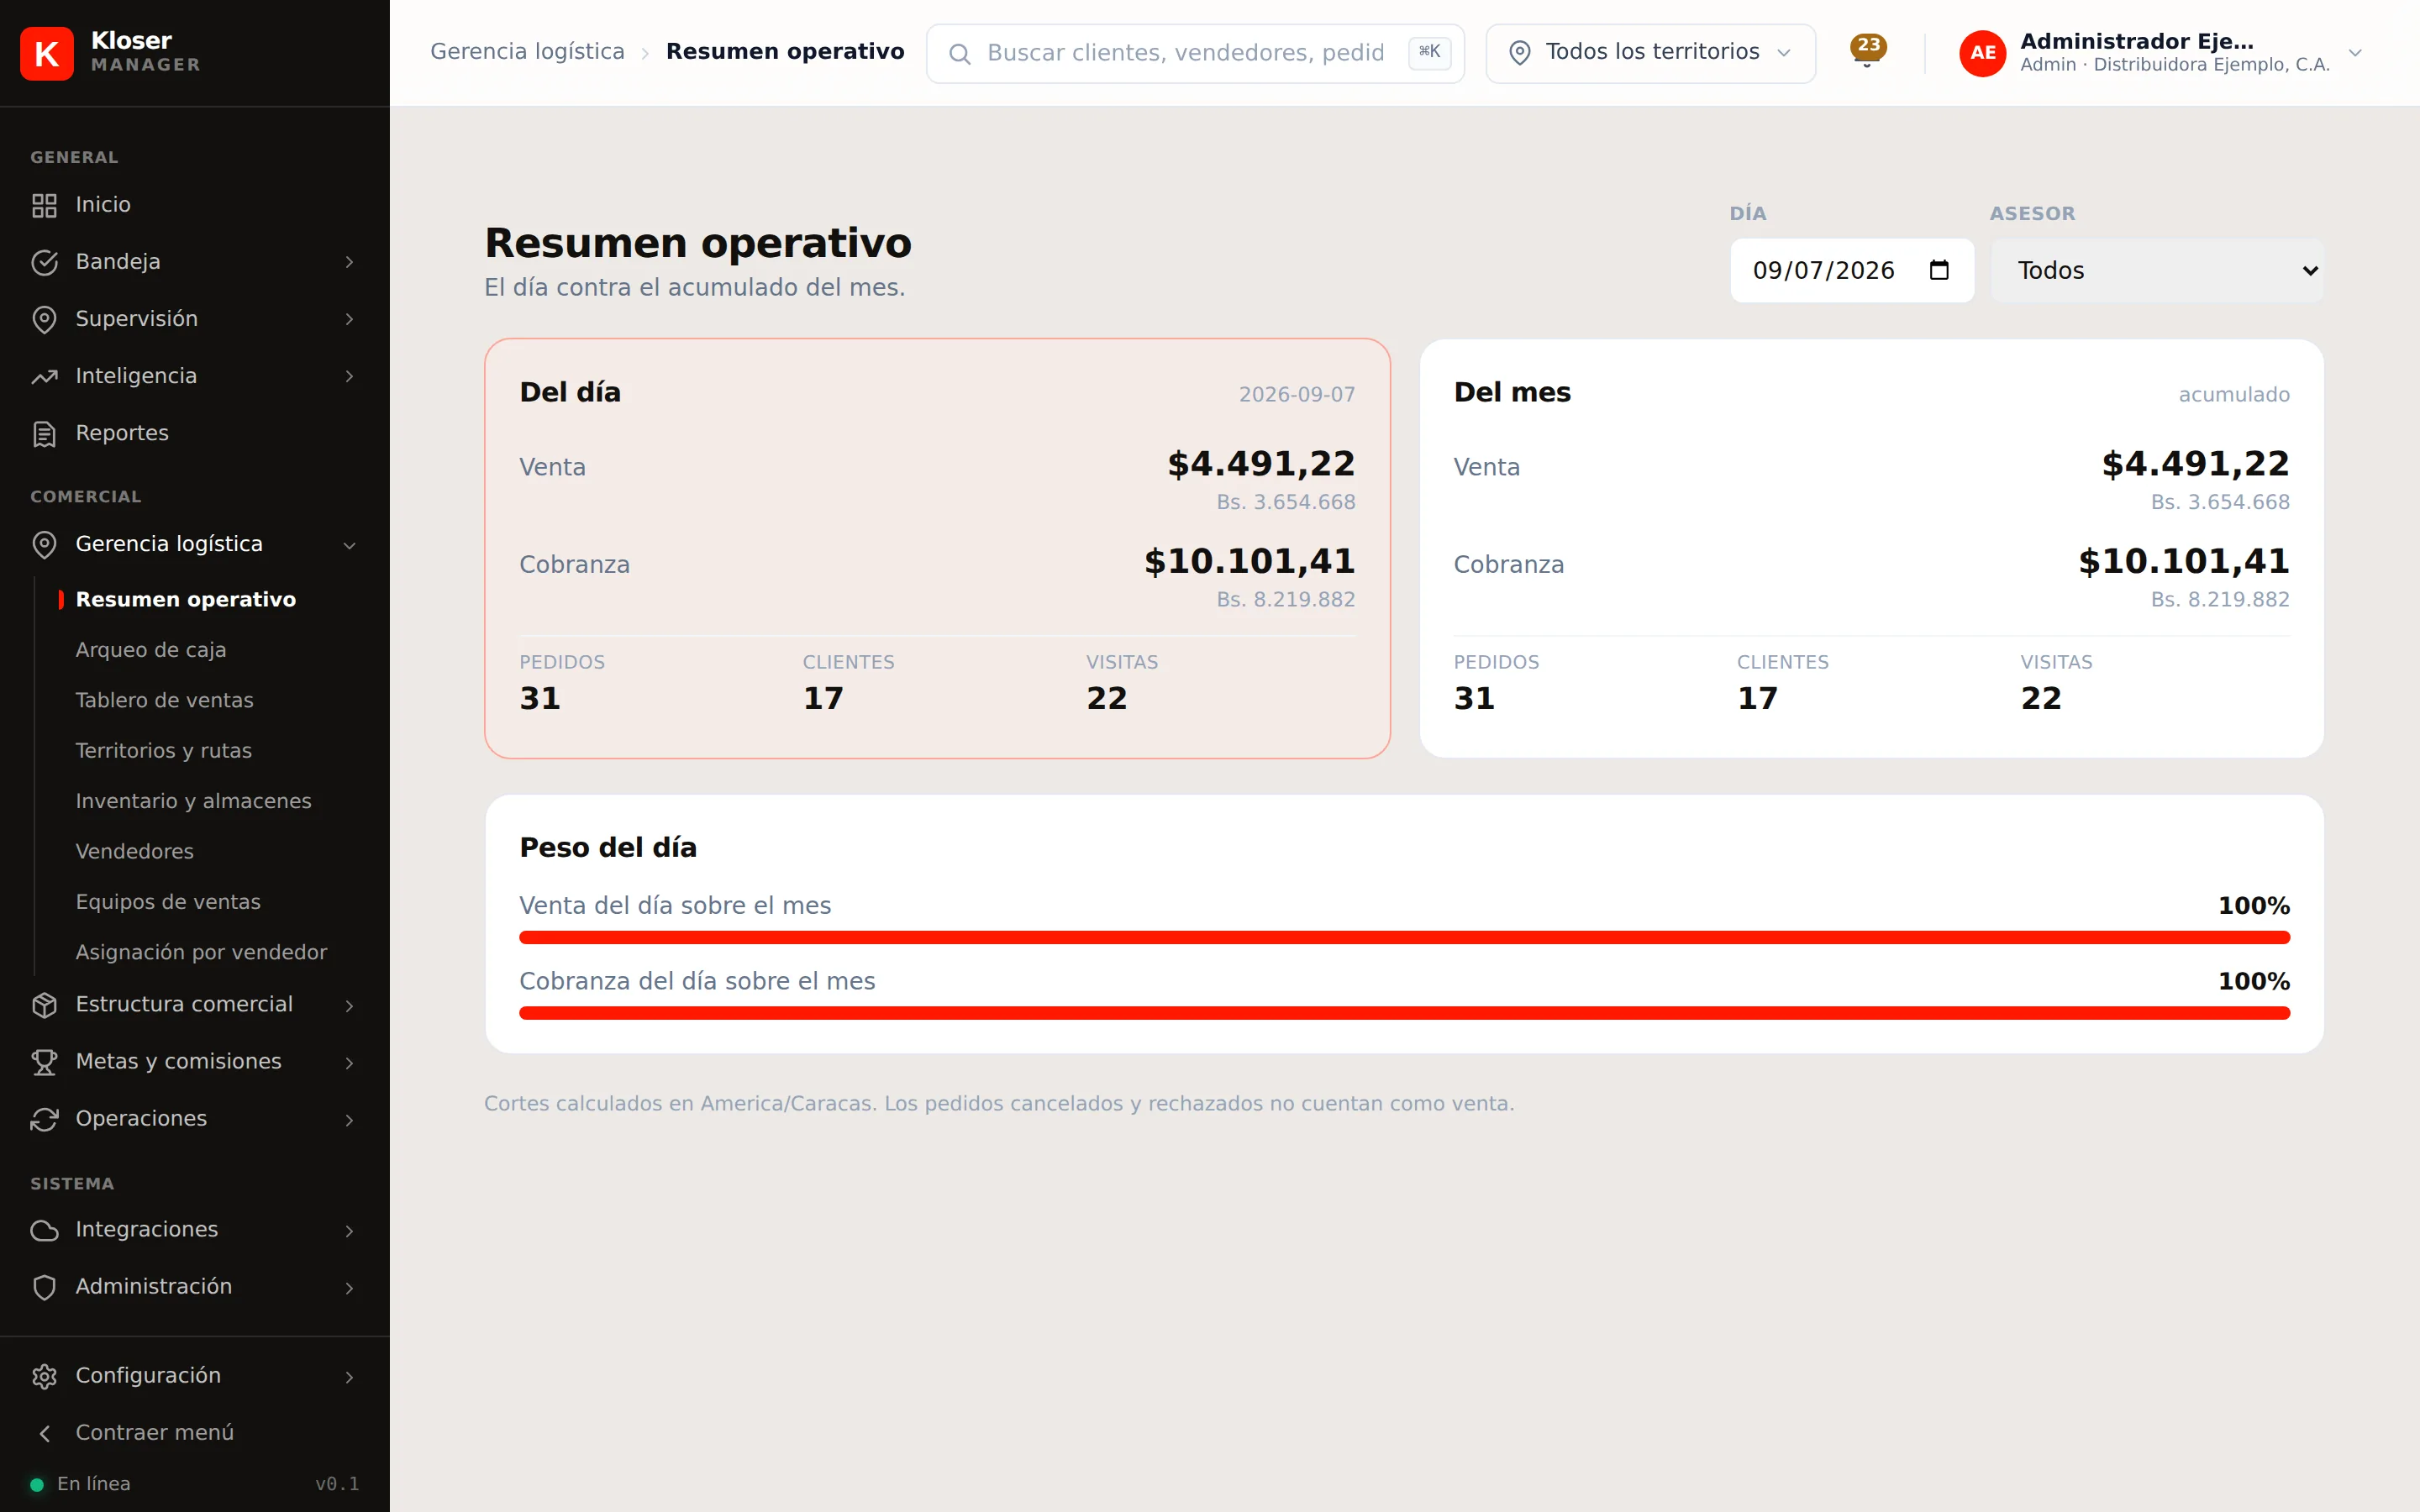Open the Todos los territorios dropdown

click(1650, 53)
